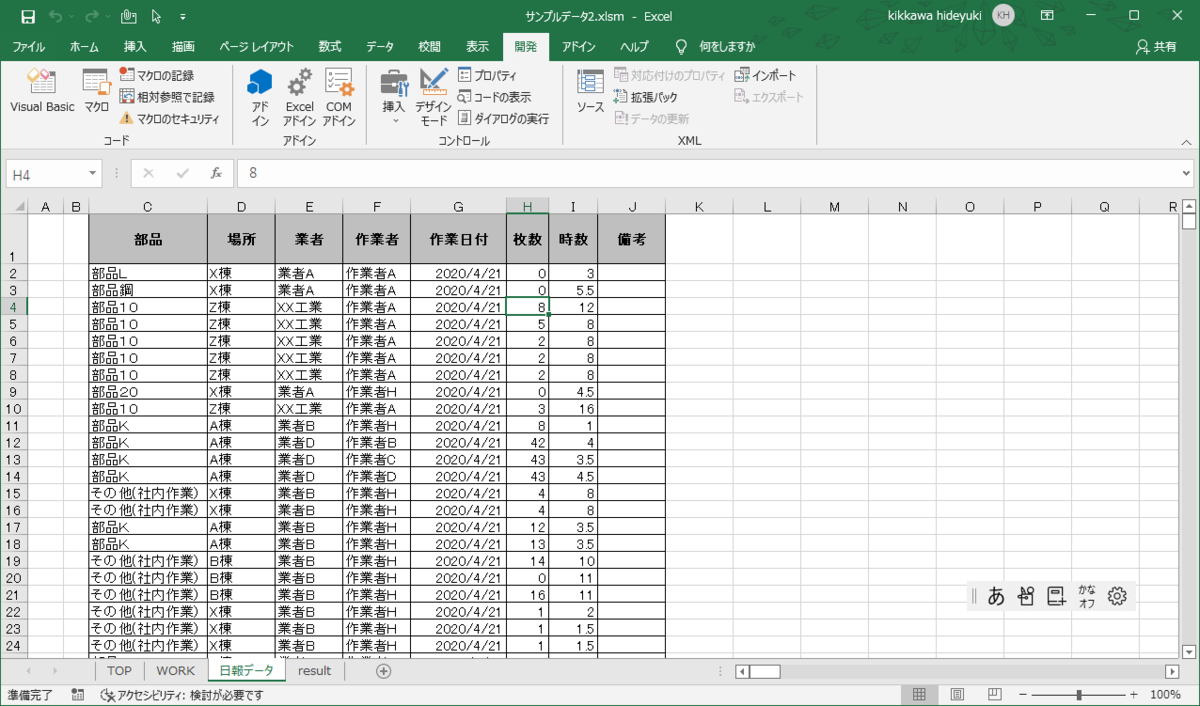Open the XML Source pane

590,92
